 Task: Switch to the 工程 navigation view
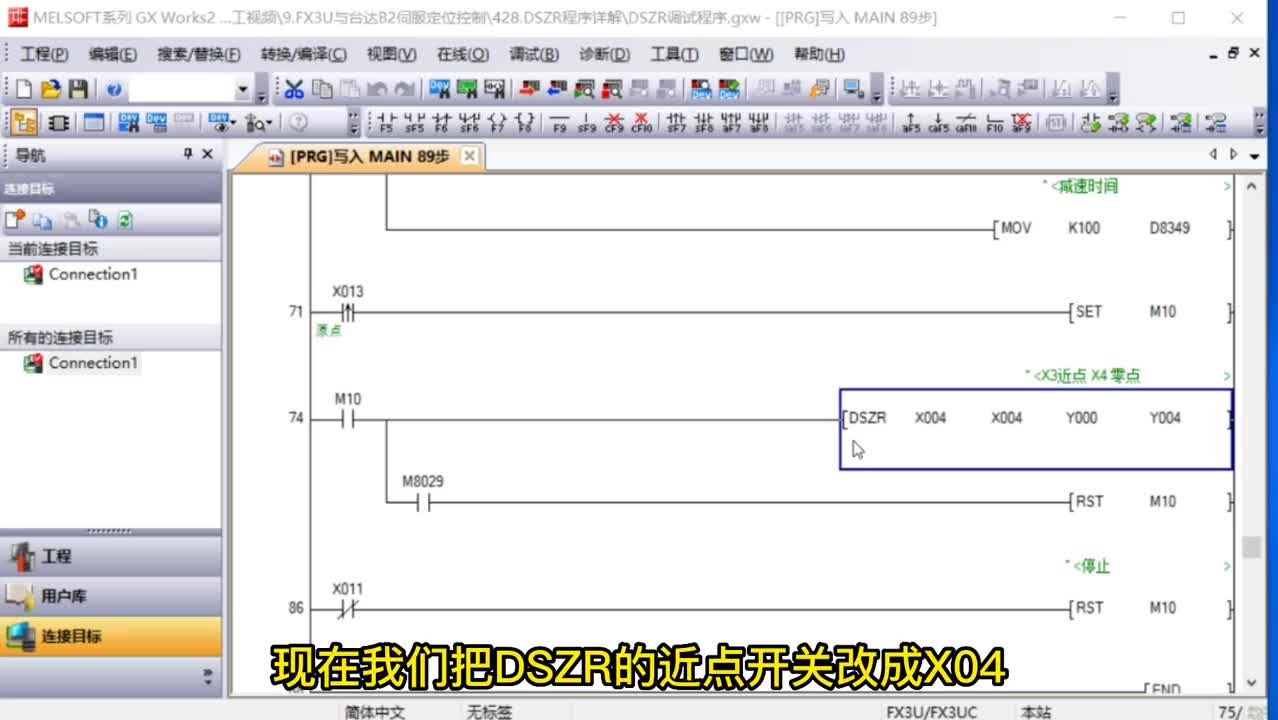pos(110,556)
